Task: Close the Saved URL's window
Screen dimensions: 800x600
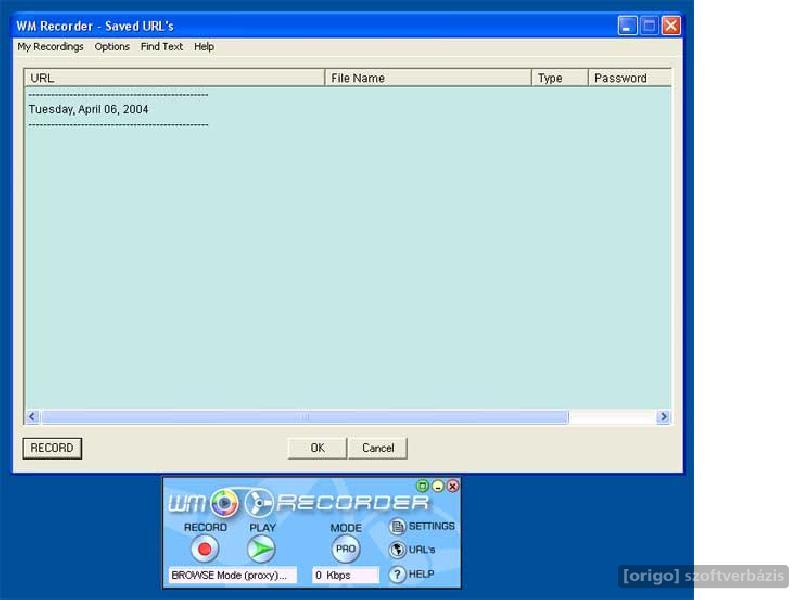Action: click(x=671, y=26)
